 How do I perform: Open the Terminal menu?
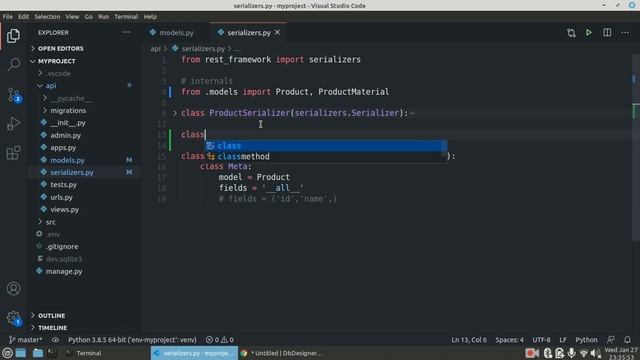[x=126, y=17]
